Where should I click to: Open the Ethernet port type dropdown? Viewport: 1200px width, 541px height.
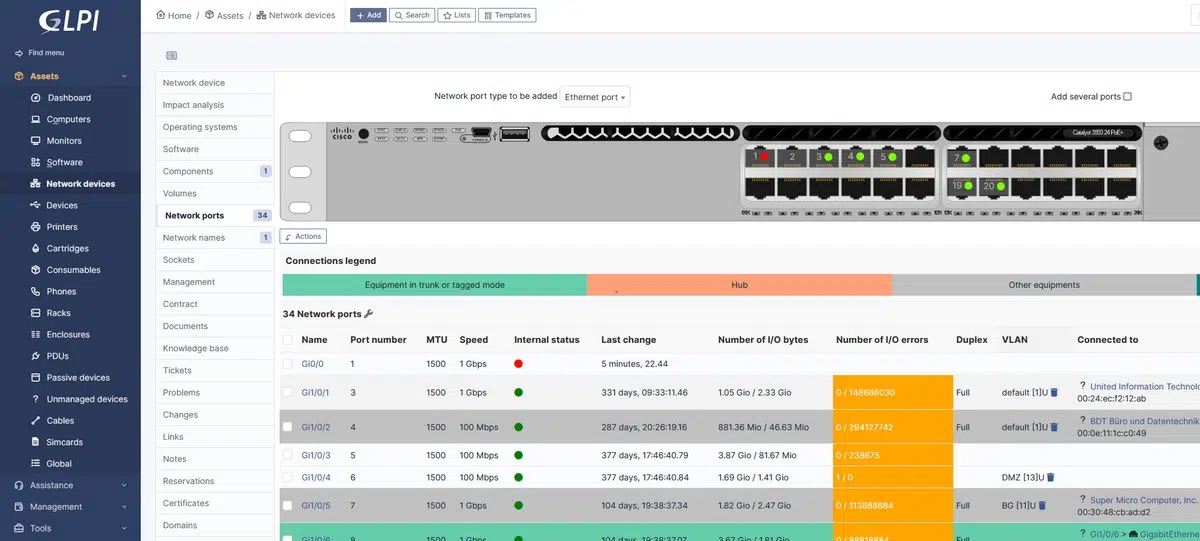coord(595,97)
